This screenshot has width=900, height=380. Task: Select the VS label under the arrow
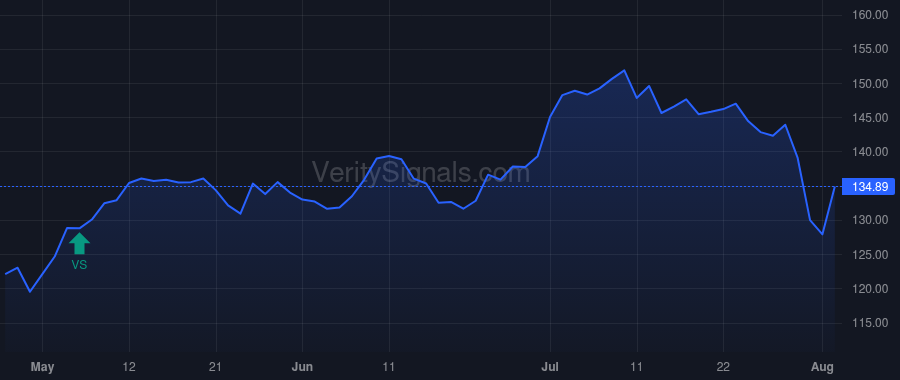click(79, 265)
